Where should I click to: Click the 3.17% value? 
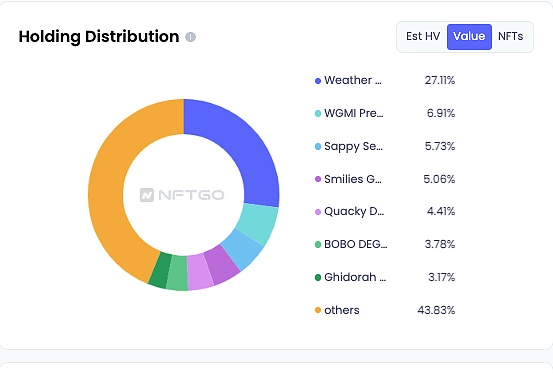[x=442, y=277]
